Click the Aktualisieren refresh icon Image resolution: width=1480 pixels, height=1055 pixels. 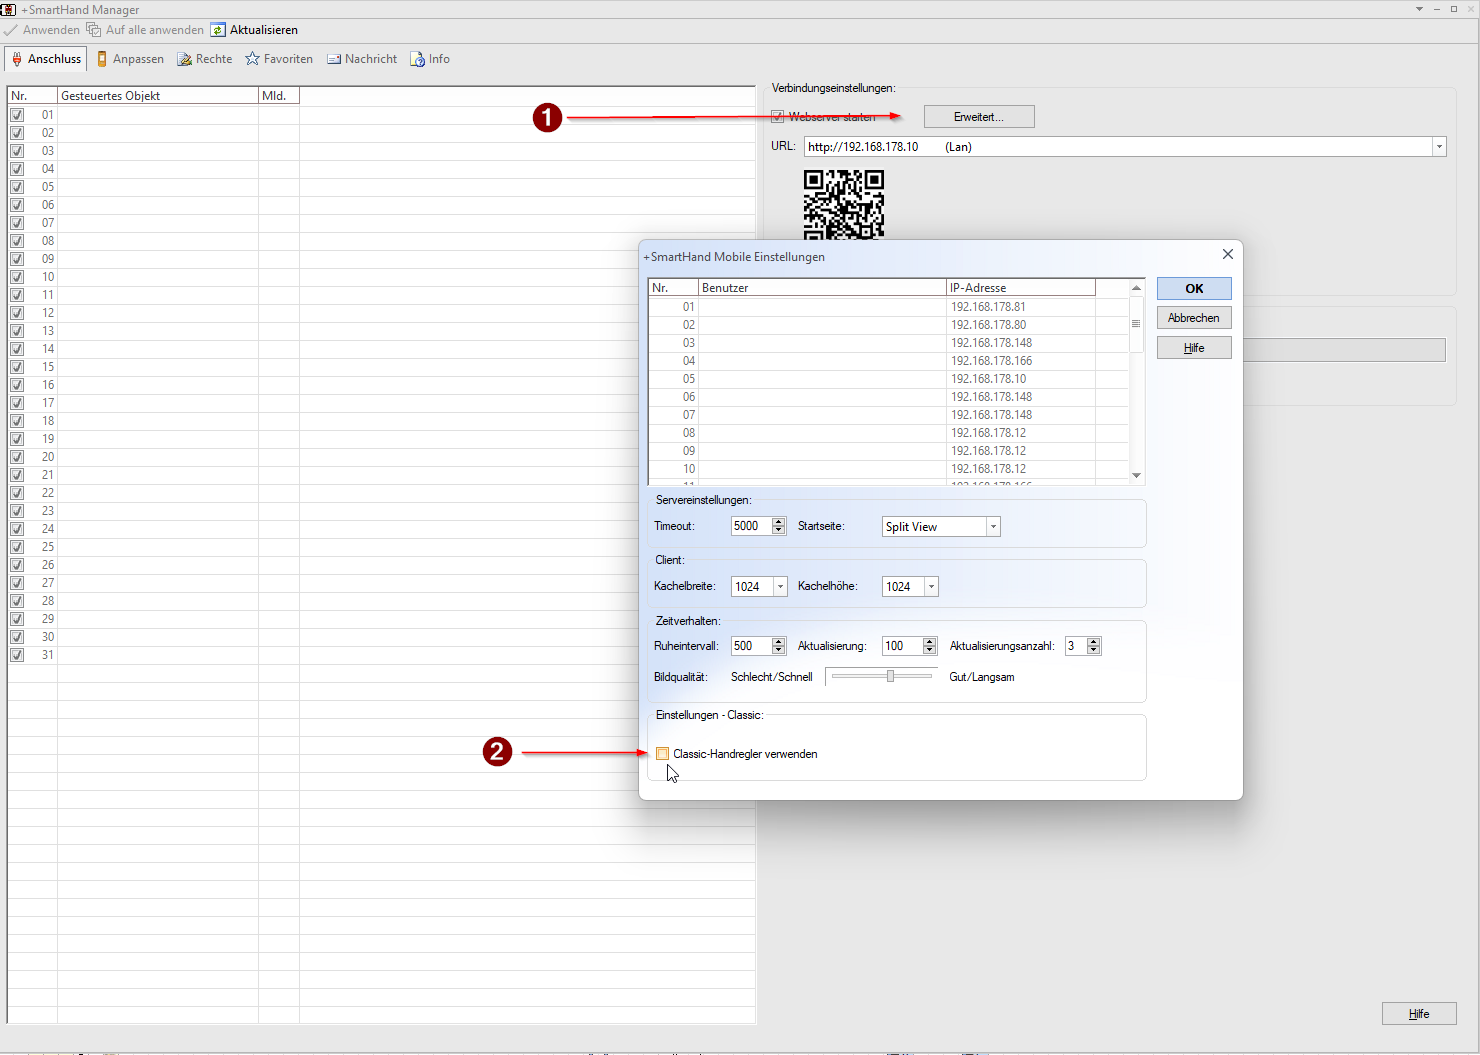point(218,30)
